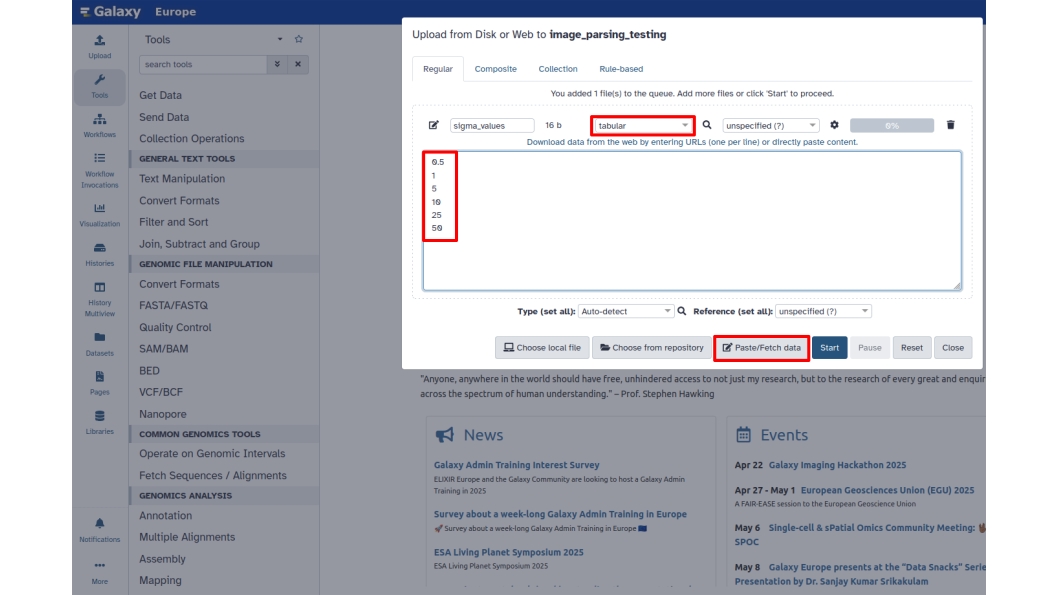
Task: Open Operate on Genomic Intervals section
Action: click(212, 453)
